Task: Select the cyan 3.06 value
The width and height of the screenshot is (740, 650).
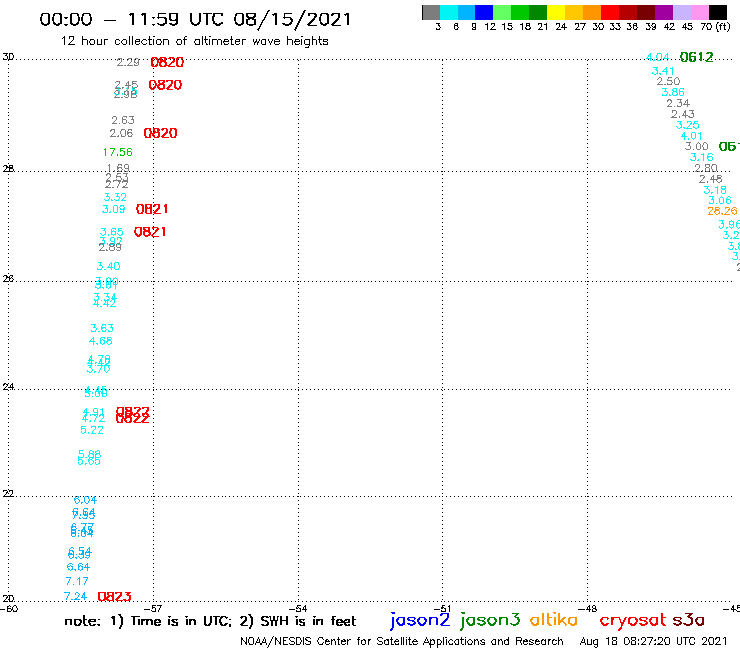Action: click(720, 200)
